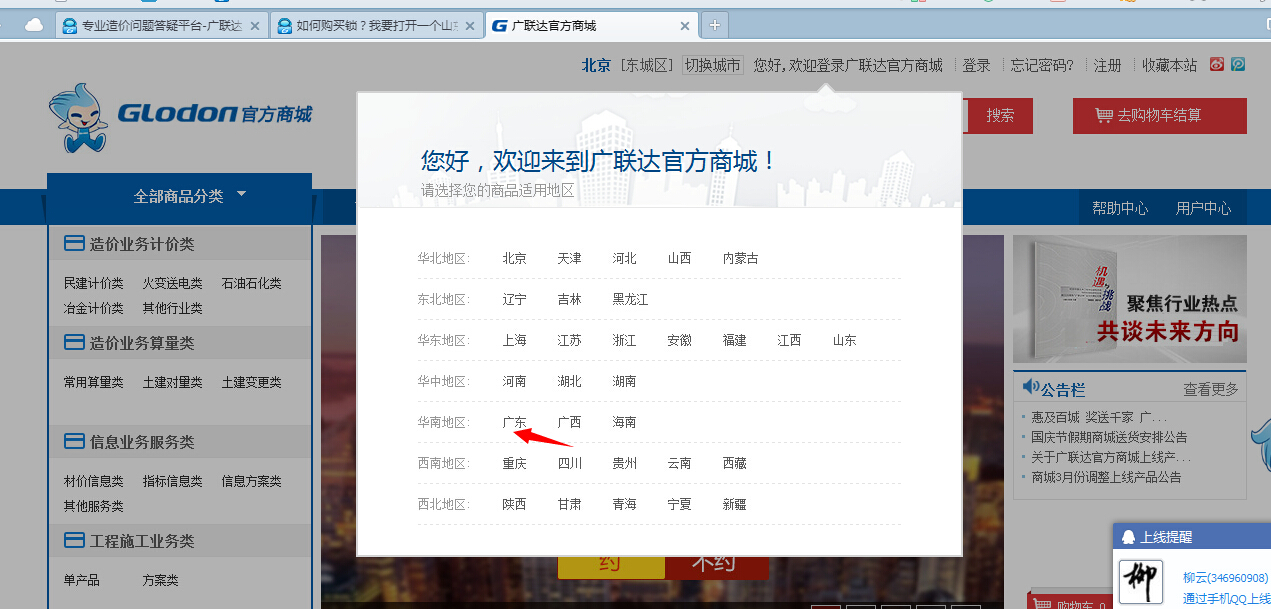Expand 全部商品分类 dropdown arrow
The image size is (1271, 609).
[241, 195]
